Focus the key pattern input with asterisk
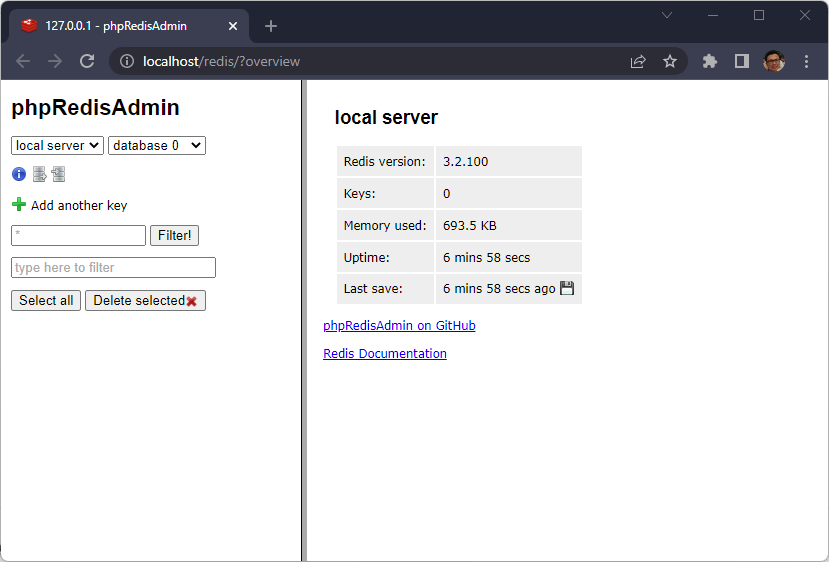The height and width of the screenshot is (562, 829). point(78,235)
